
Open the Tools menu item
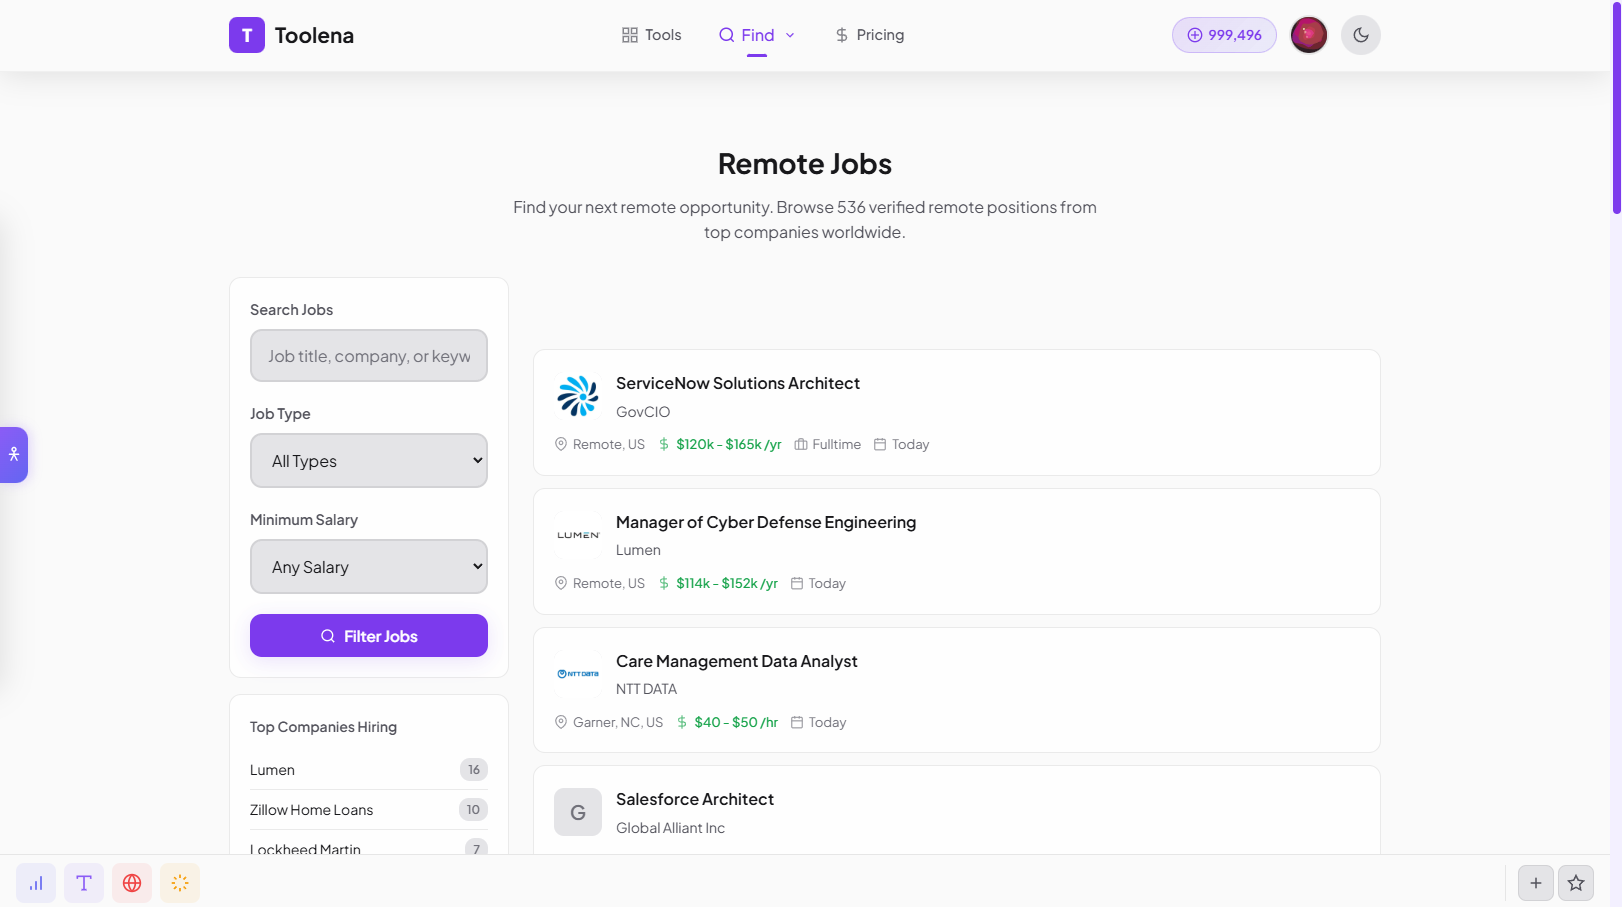point(651,35)
